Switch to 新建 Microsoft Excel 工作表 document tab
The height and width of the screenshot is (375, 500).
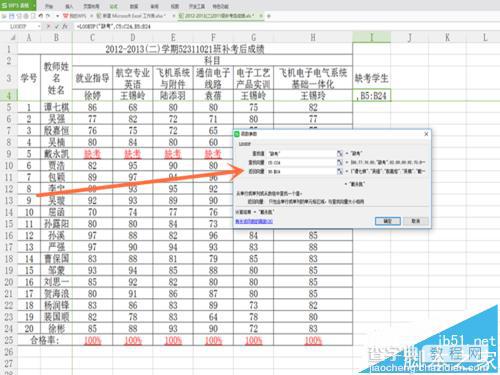coord(133,16)
